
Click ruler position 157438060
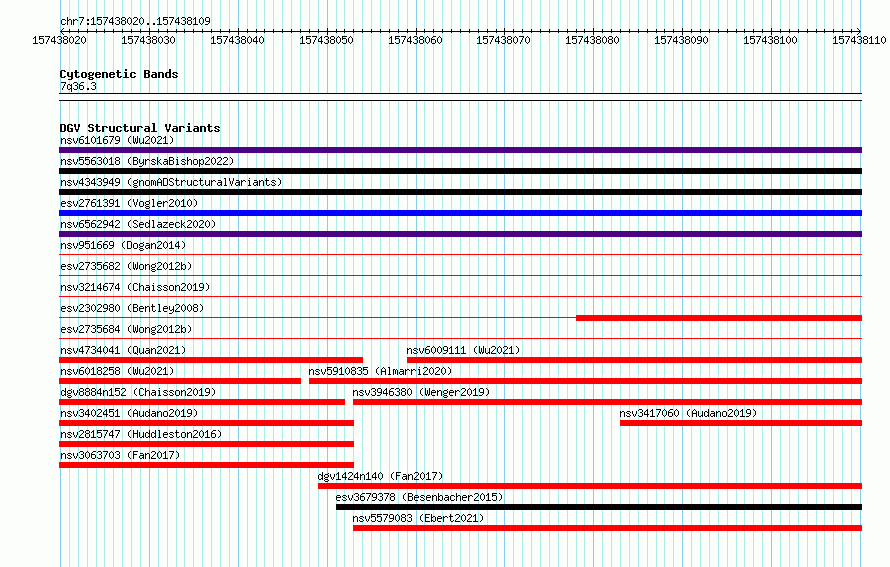415,40
